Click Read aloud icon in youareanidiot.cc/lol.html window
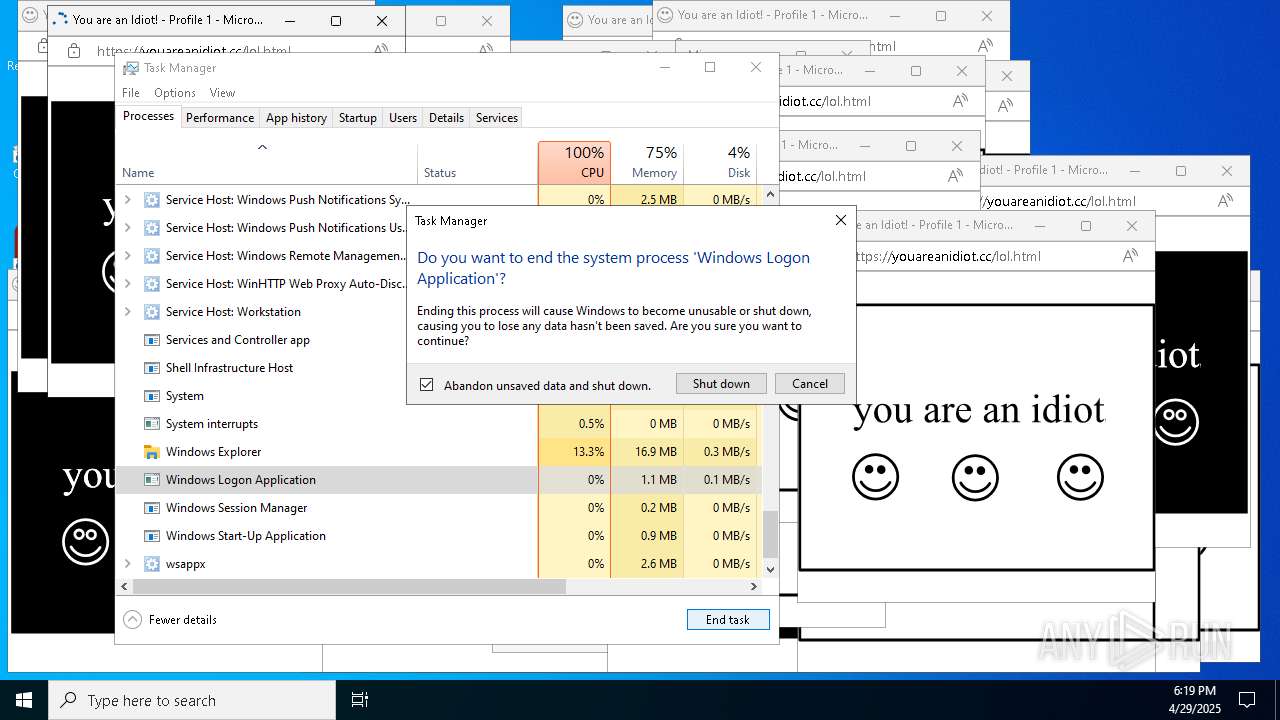 point(1130,256)
